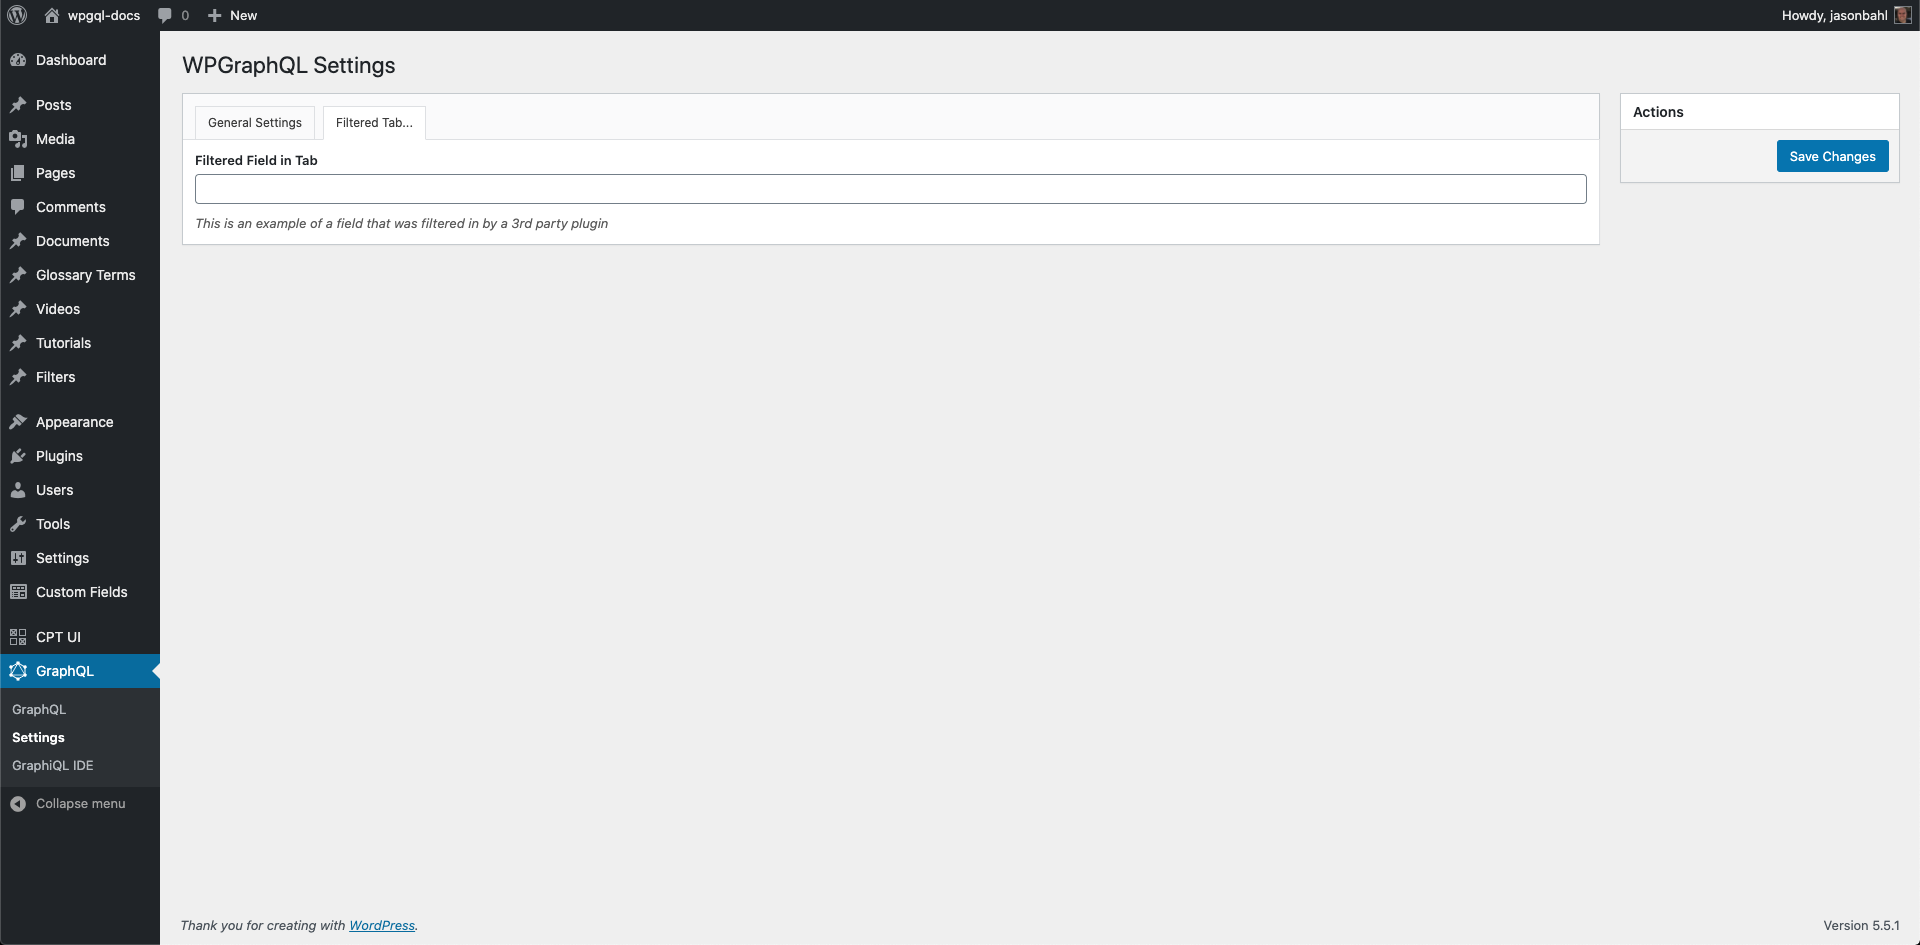The image size is (1920, 945).
Task: Open the Filters menu label
Action: (56, 377)
